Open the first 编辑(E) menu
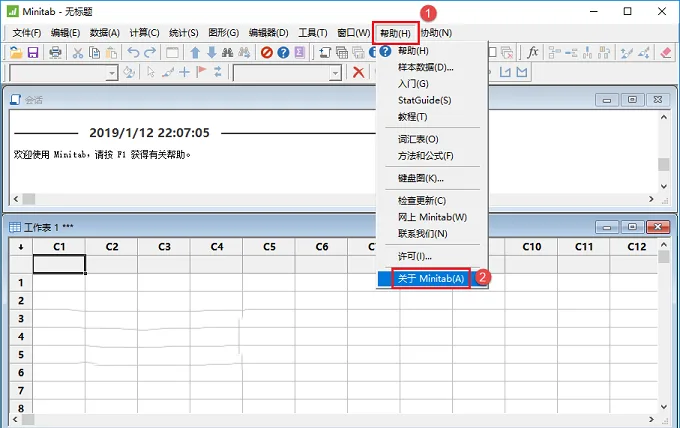The width and height of the screenshot is (680, 428). (65, 33)
